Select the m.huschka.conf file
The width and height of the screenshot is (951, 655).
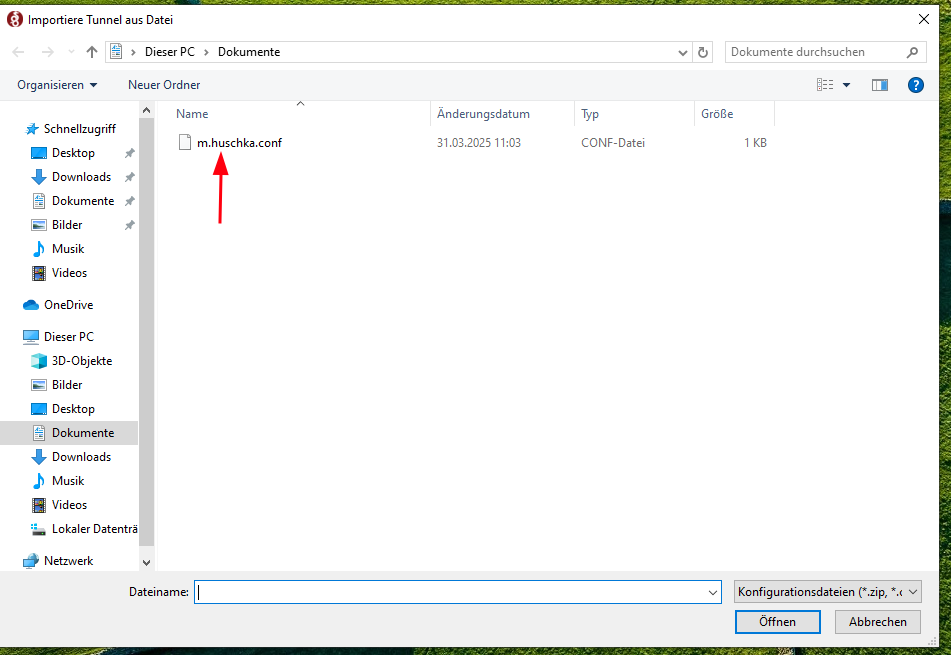(x=239, y=143)
